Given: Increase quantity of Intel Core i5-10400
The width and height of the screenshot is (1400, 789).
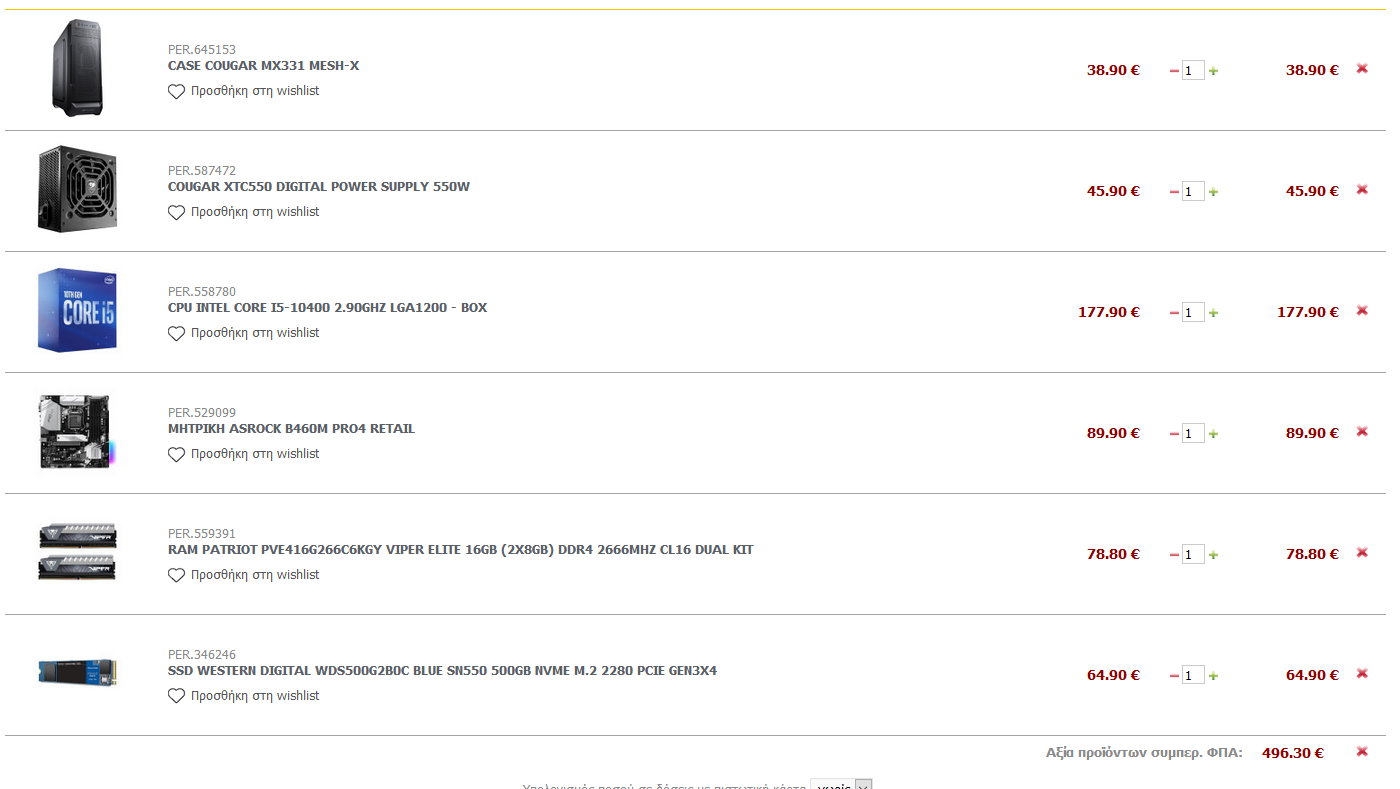Looking at the screenshot, I should click(x=1213, y=313).
